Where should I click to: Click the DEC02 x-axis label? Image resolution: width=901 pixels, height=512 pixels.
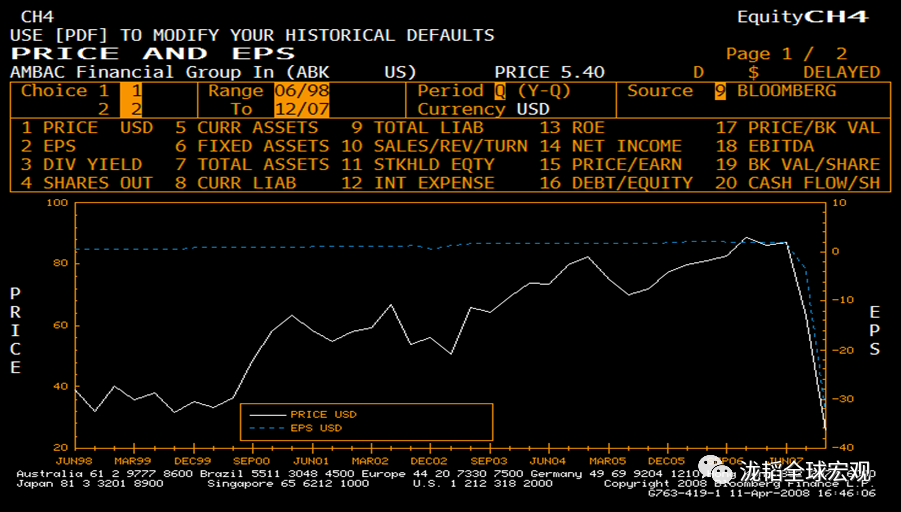(429, 461)
